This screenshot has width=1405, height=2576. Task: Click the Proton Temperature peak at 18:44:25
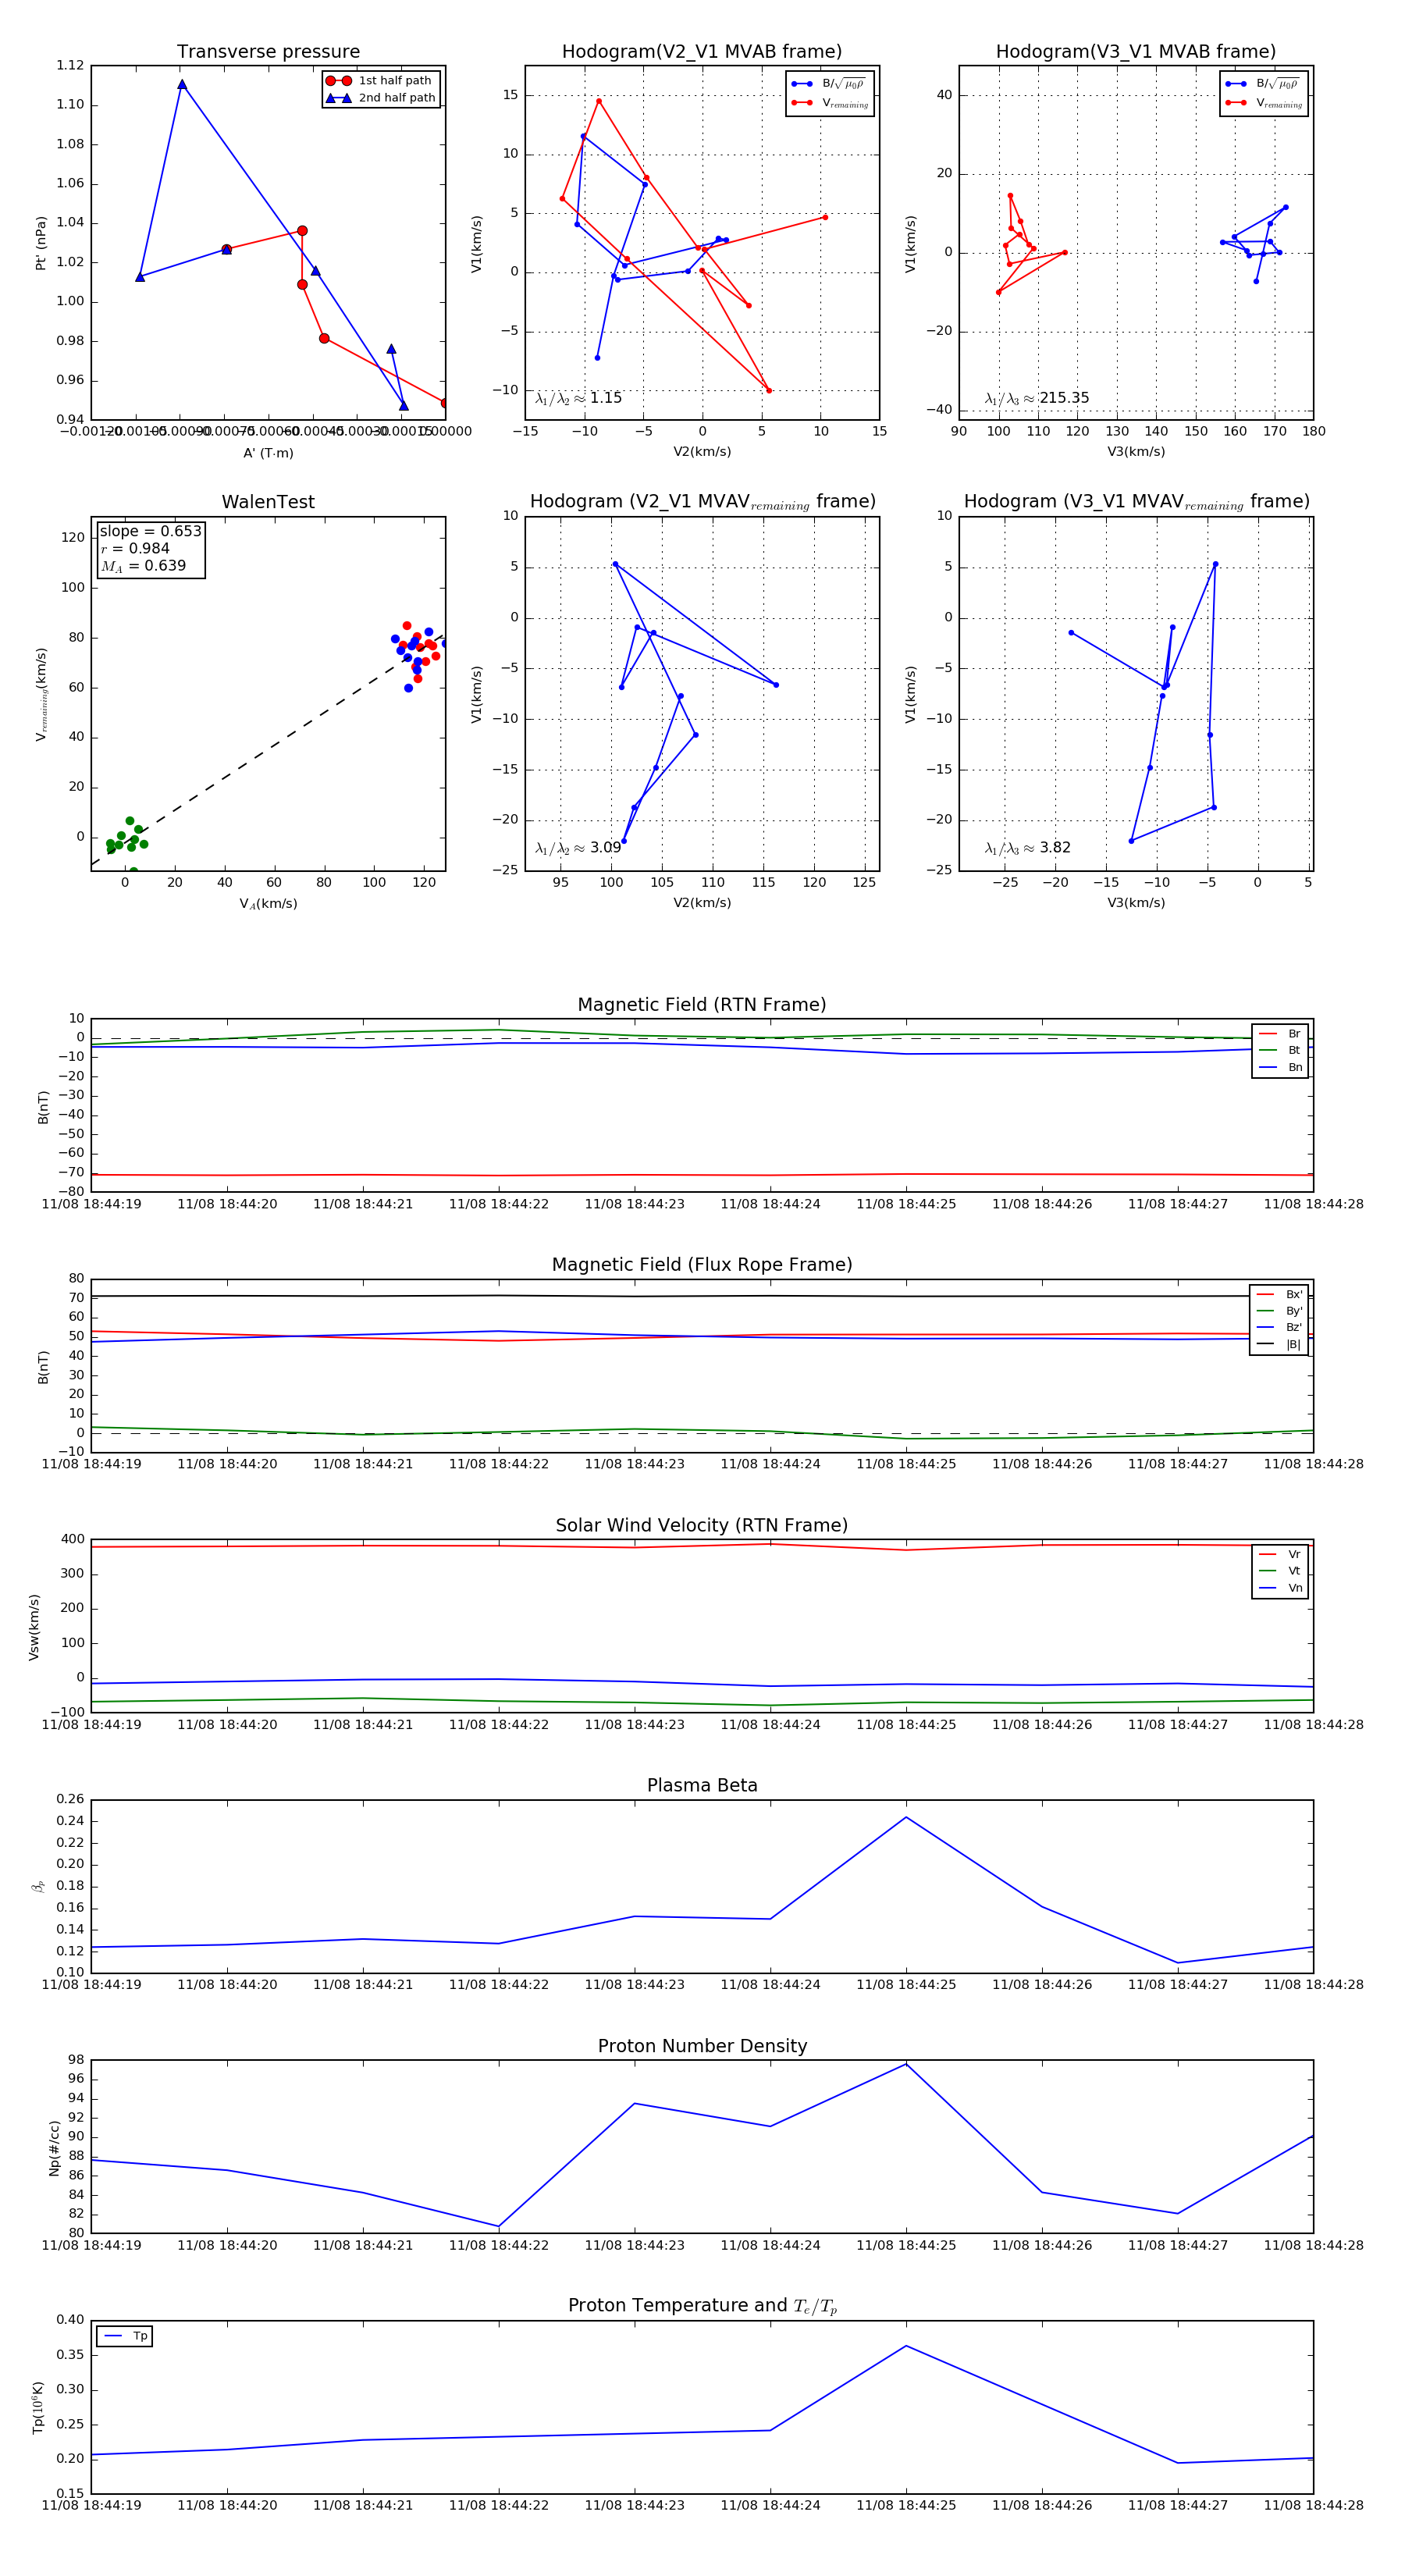906,2346
